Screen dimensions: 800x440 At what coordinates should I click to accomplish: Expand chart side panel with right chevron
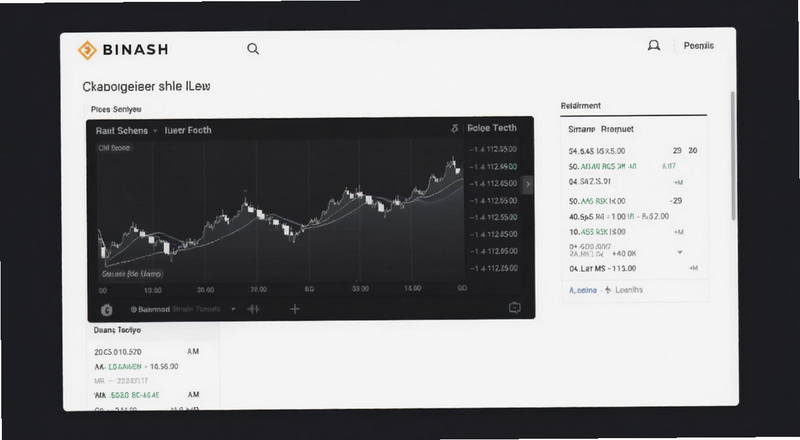528,184
